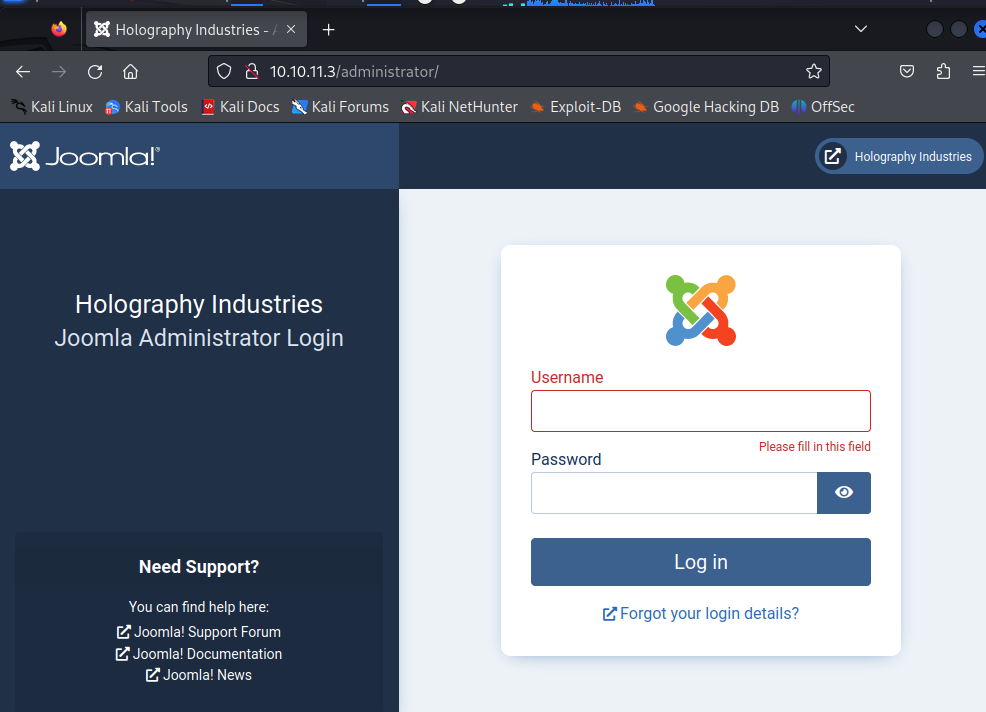
Task: Open the Kali Tools bookmark
Action: (147, 107)
